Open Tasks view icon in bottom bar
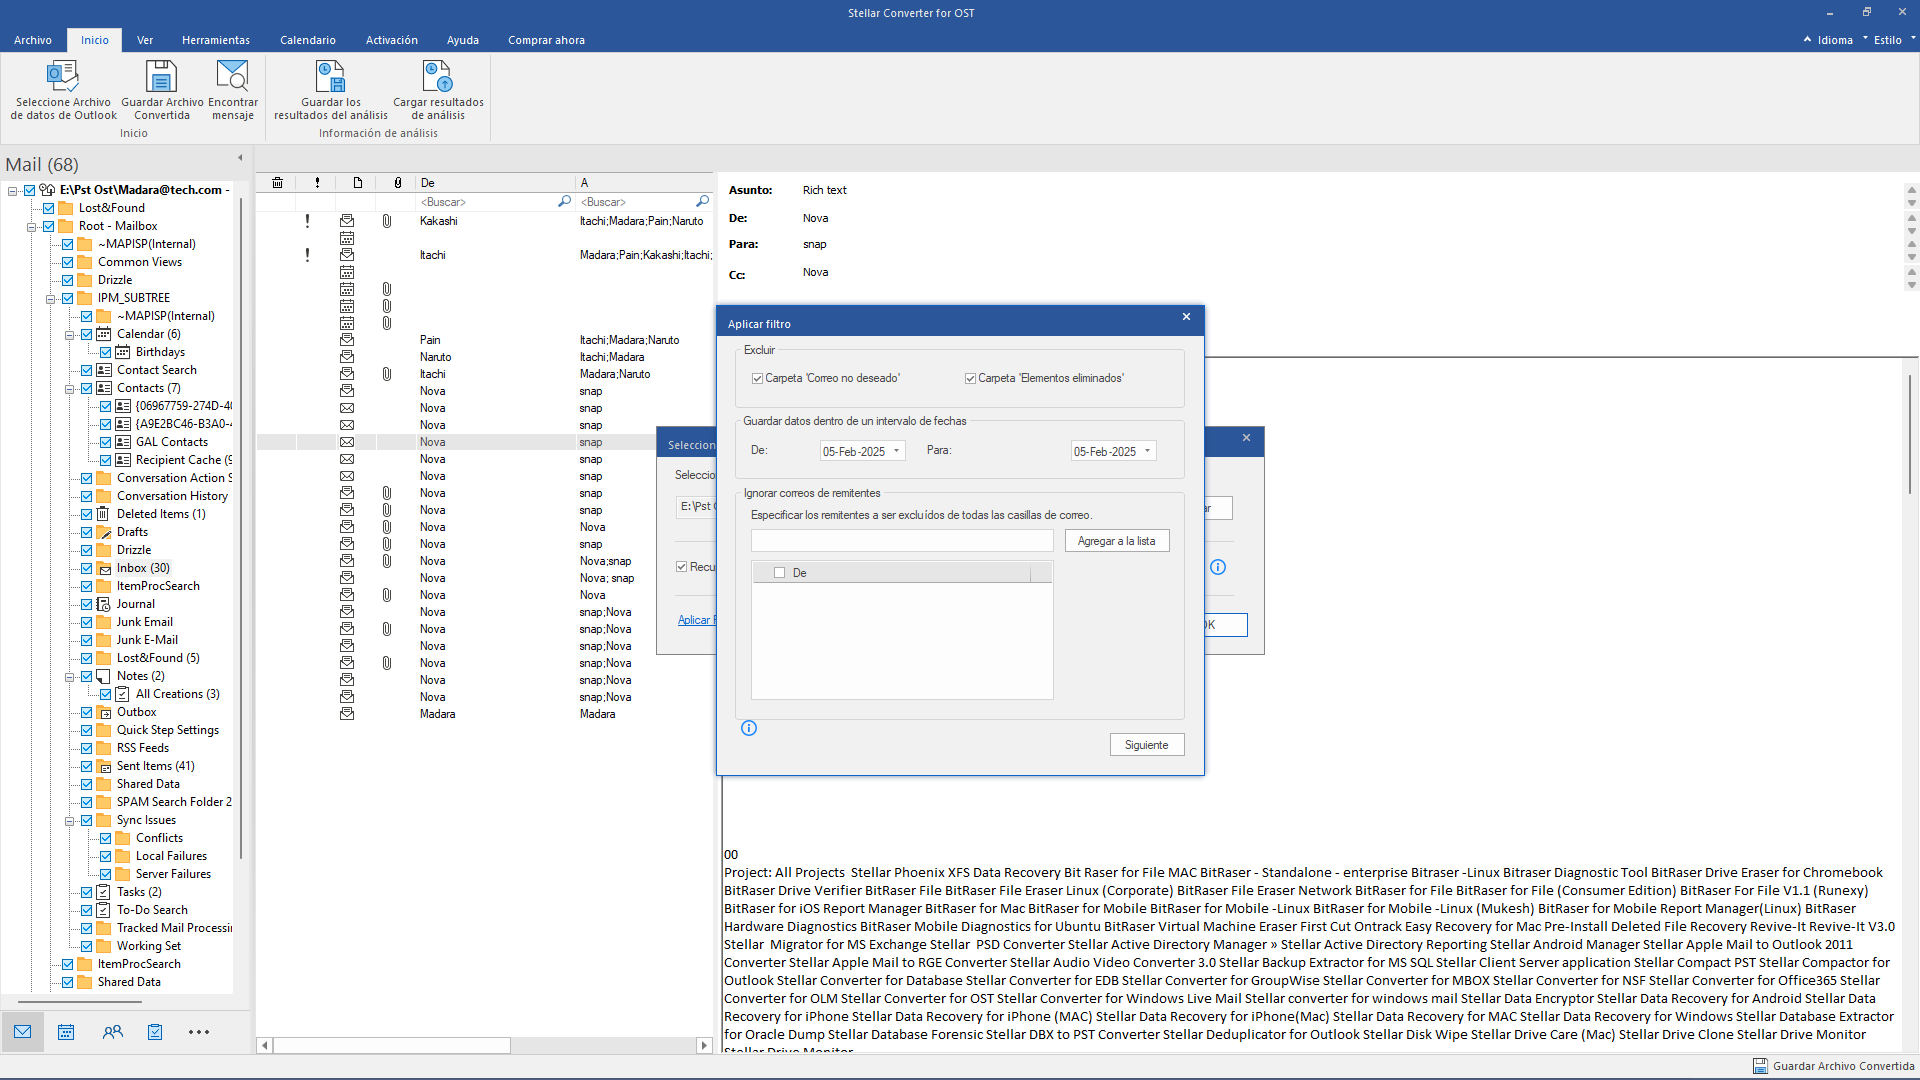 155,1032
